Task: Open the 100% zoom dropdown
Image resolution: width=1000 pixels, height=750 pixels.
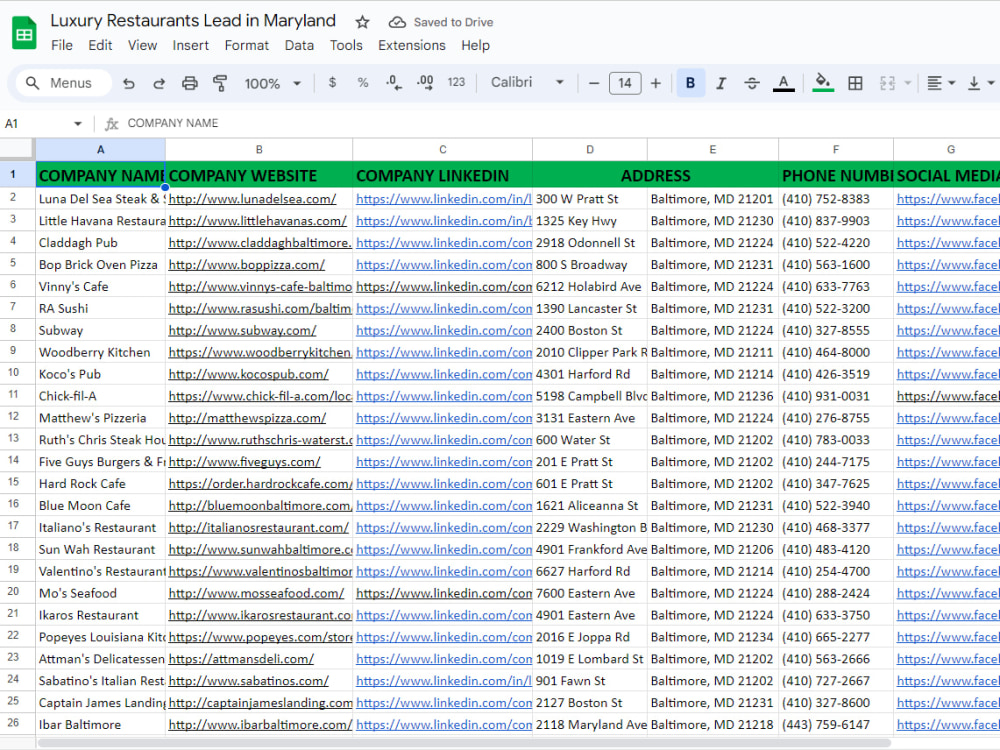Action: pyautogui.click(x=272, y=83)
